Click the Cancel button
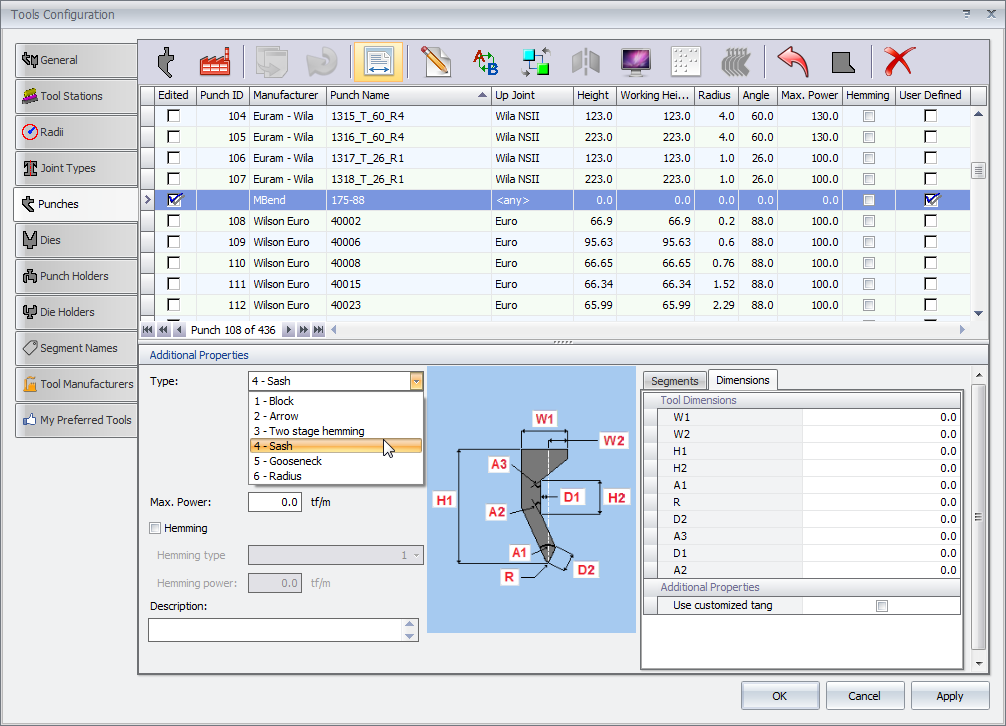This screenshot has width=1006, height=726. (x=865, y=696)
